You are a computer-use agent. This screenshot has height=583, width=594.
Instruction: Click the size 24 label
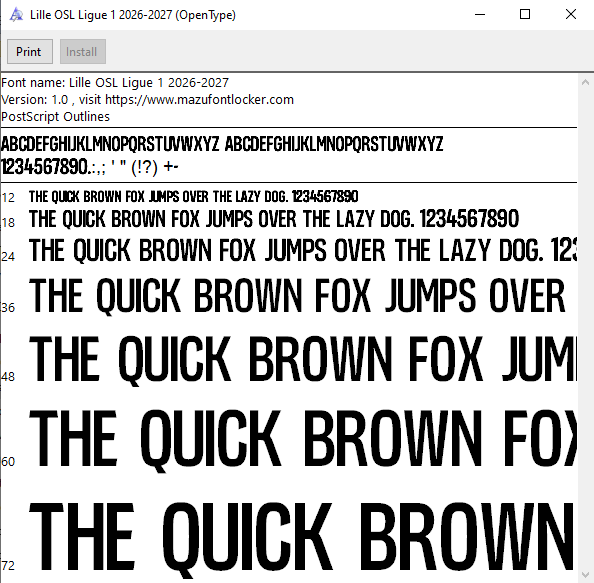[8, 256]
